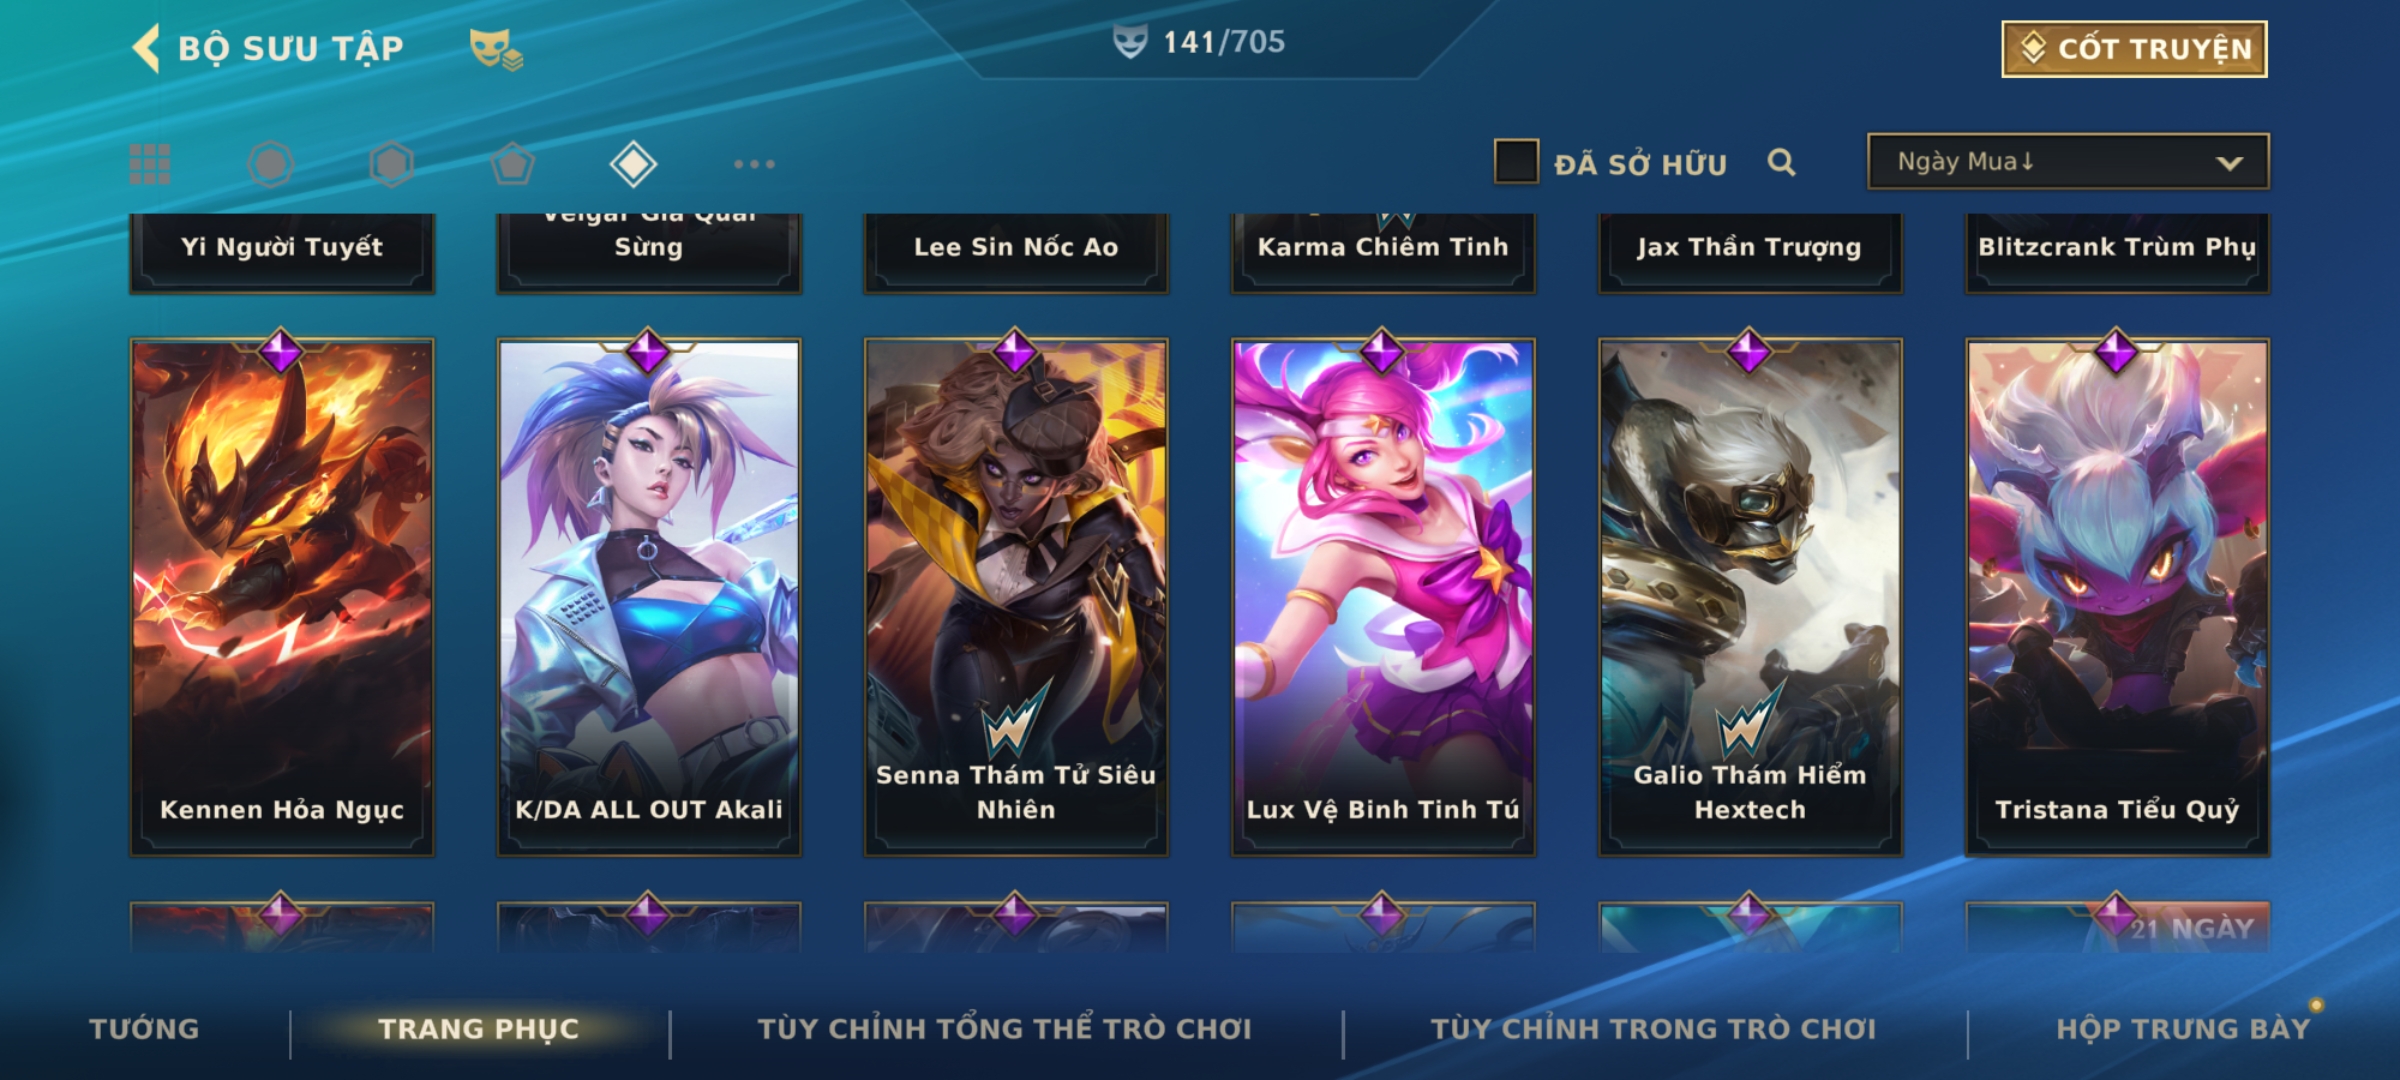The height and width of the screenshot is (1080, 2400).
Task: Select the Tristana Tiểu Quỷ skin card
Action: coord(2117,597)
